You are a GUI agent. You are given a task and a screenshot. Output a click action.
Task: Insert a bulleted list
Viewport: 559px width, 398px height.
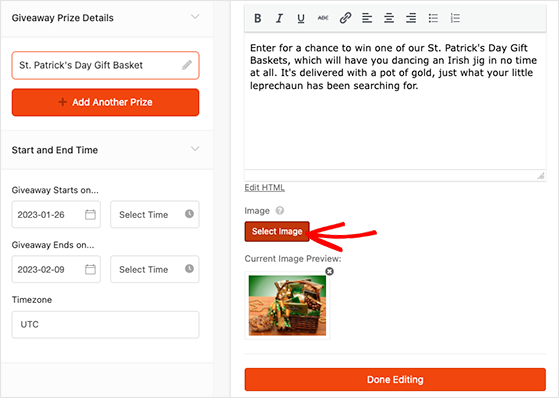click(433, 18)
